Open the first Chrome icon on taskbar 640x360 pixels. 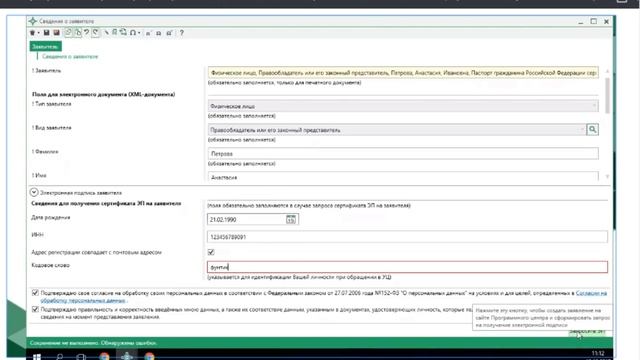[x=104, y=356]
